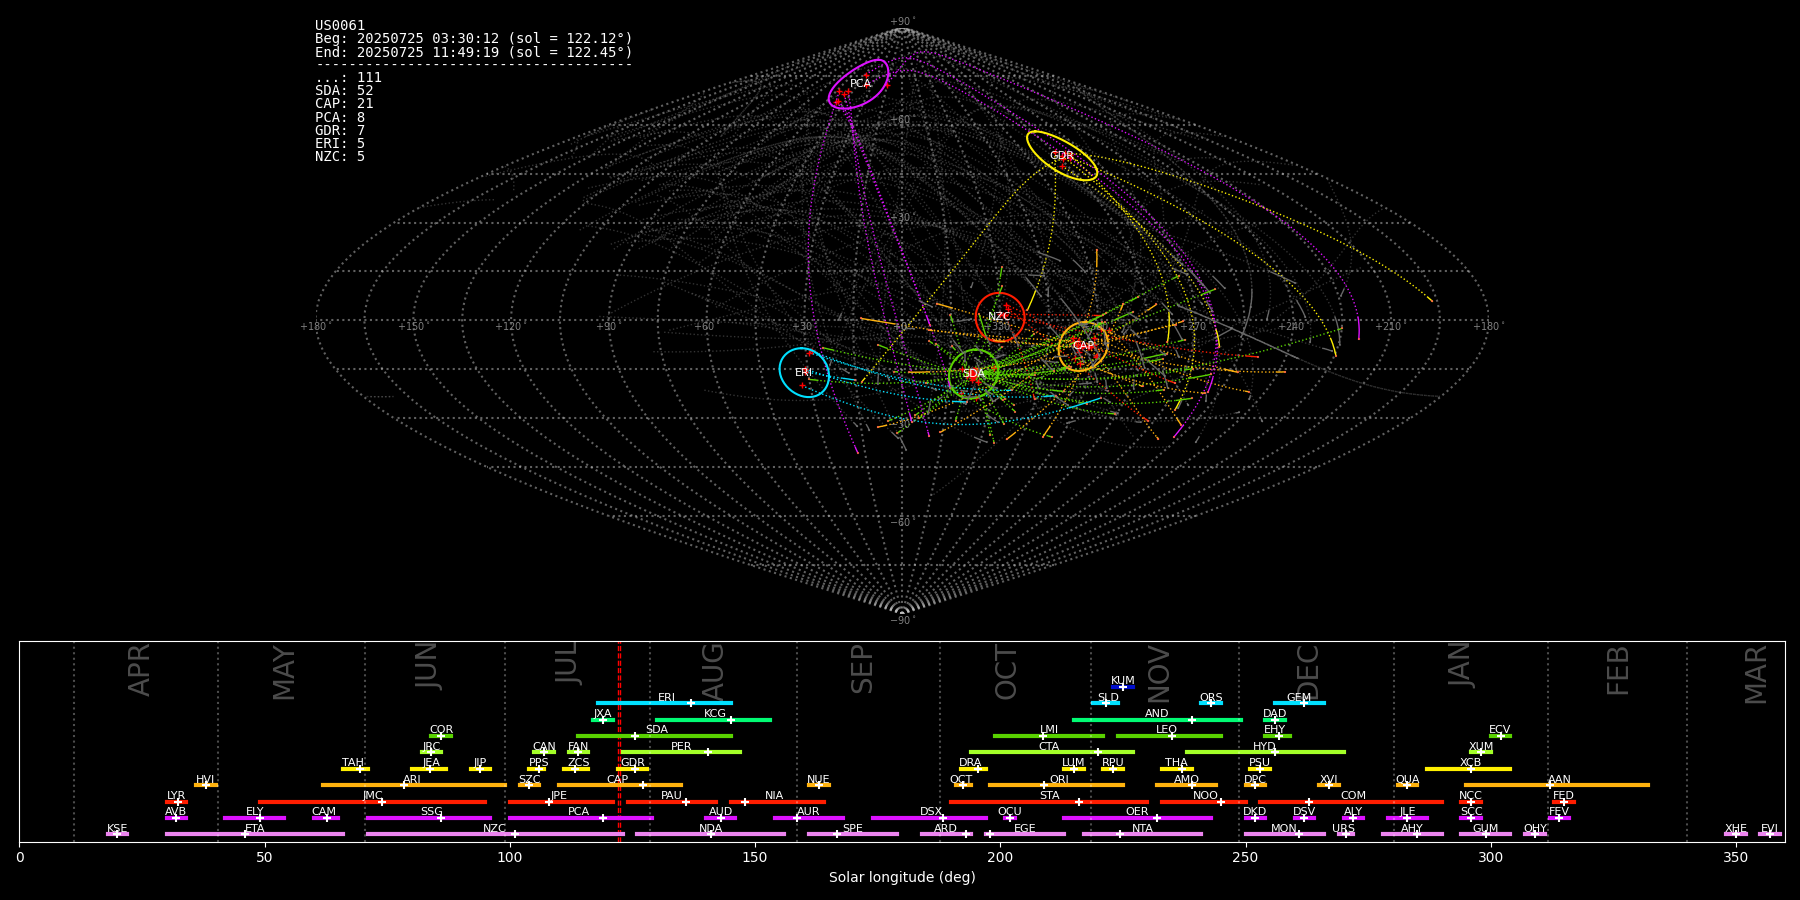
Task: Click the 'SDA: 52' count entry
Action: pos(344,91)
